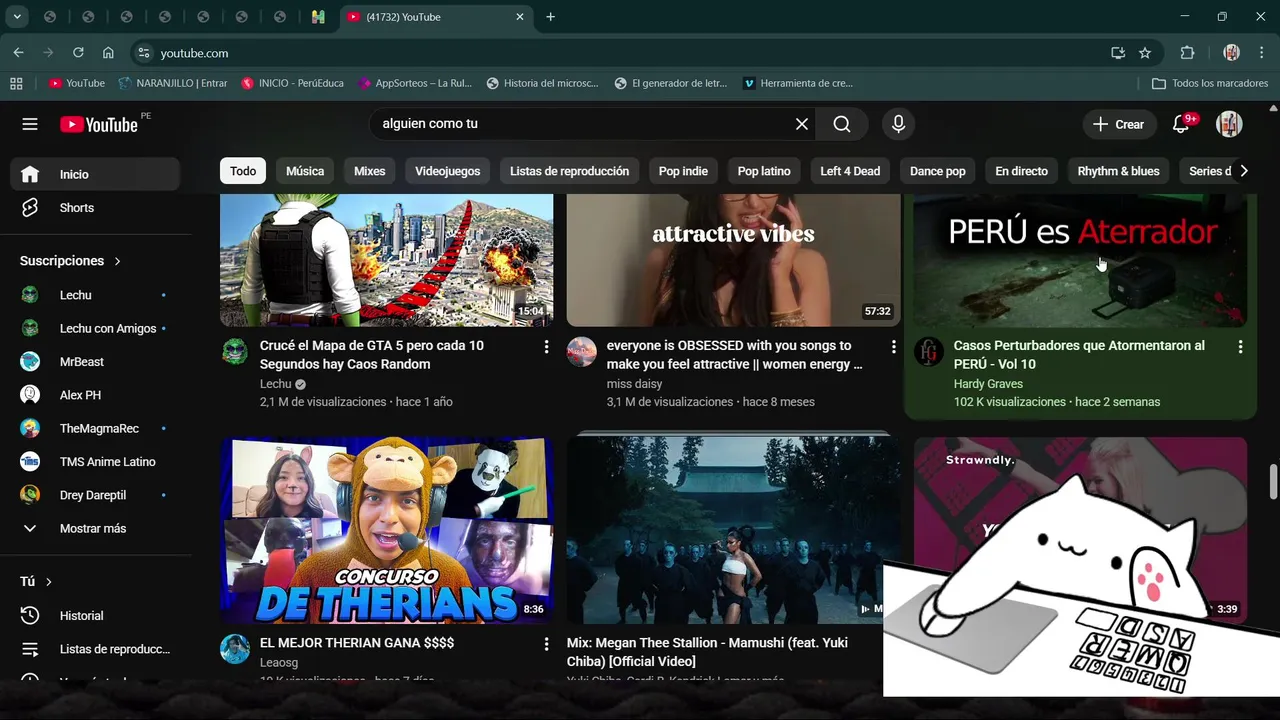Select the Pop latino chip

764,171
